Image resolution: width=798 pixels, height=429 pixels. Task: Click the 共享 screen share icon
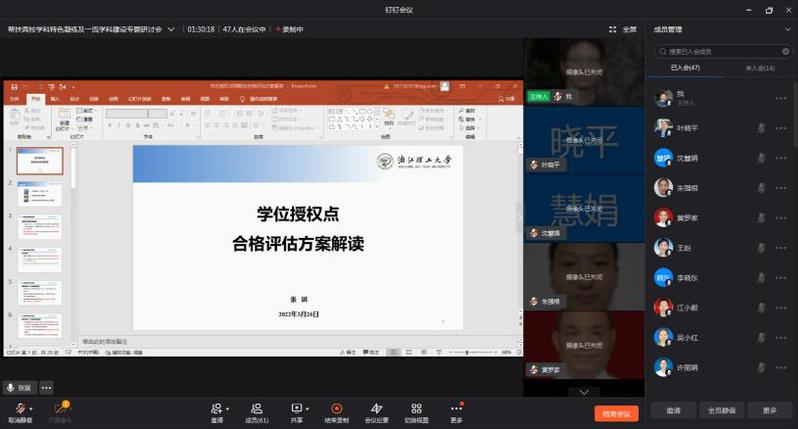point(296,408)
